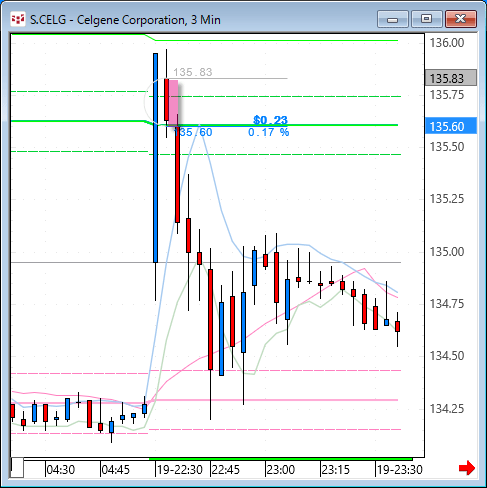Click the 135.50 price axis label
The width and height of the screenshot is (487, 488).
click(x=447, y=147)
